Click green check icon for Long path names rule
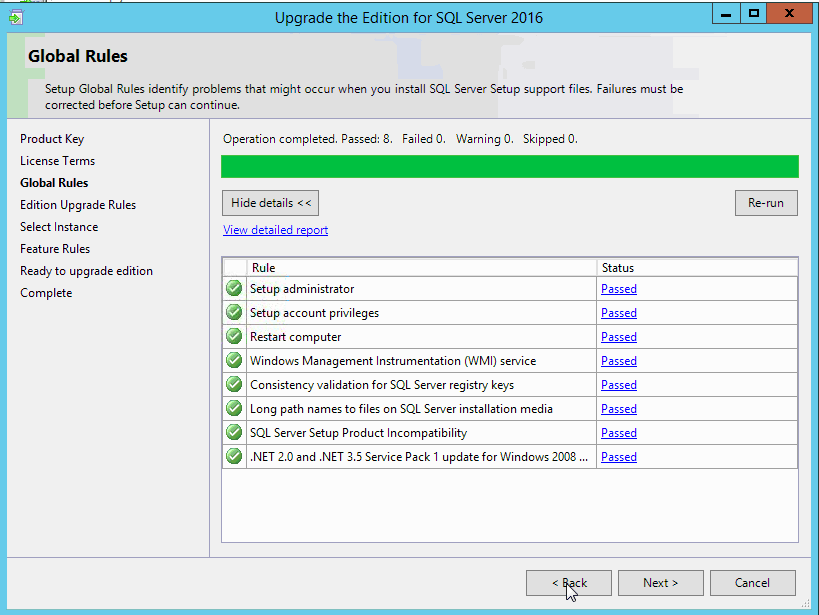The height and width of the screenshot is (615, 819). [x=234, y=409]
